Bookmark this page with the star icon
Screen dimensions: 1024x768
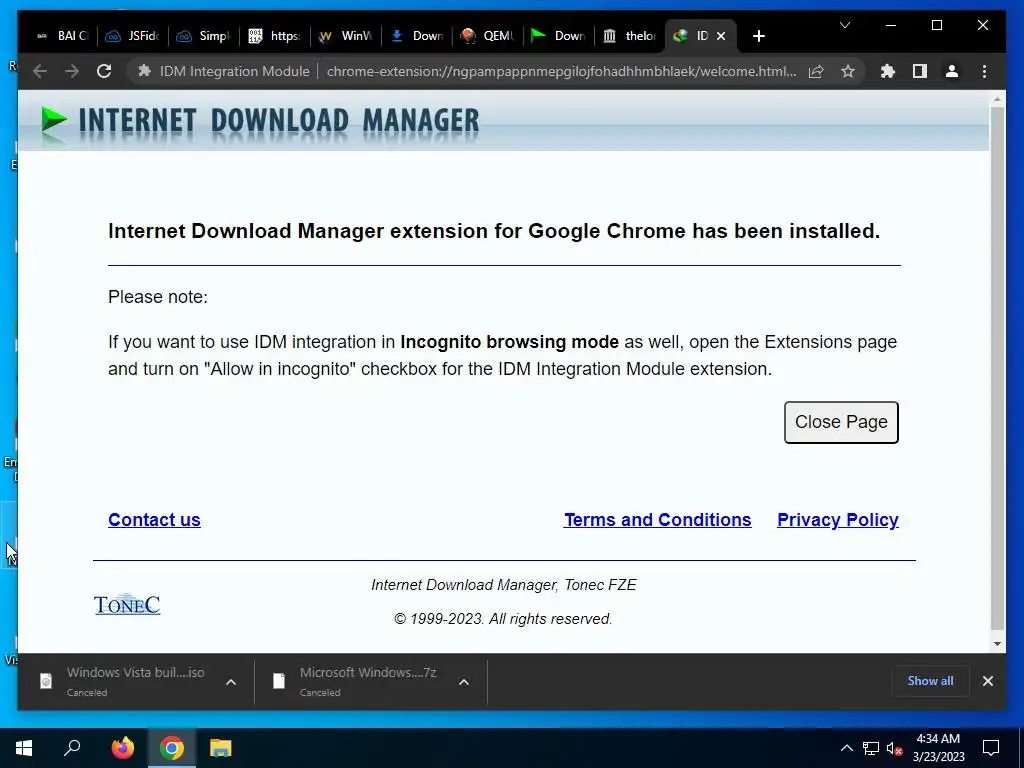pyautogui.click(x=848, y=71)
